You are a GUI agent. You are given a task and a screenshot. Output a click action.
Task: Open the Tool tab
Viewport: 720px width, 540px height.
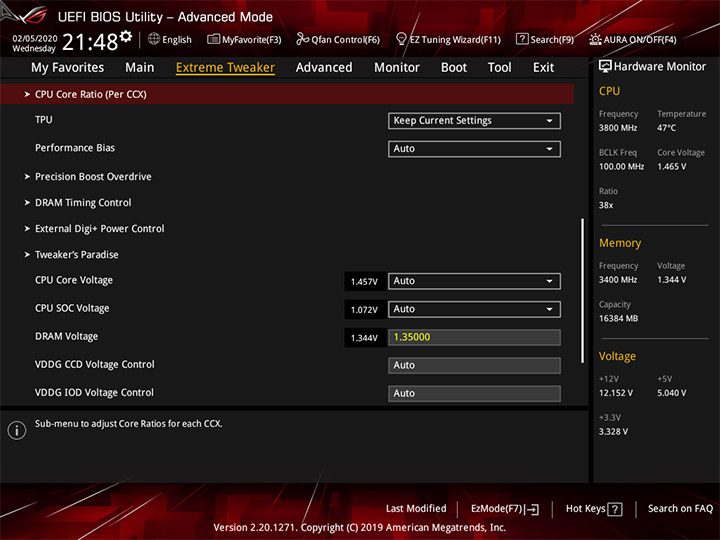pyautogui.click(x=500, y=68)
